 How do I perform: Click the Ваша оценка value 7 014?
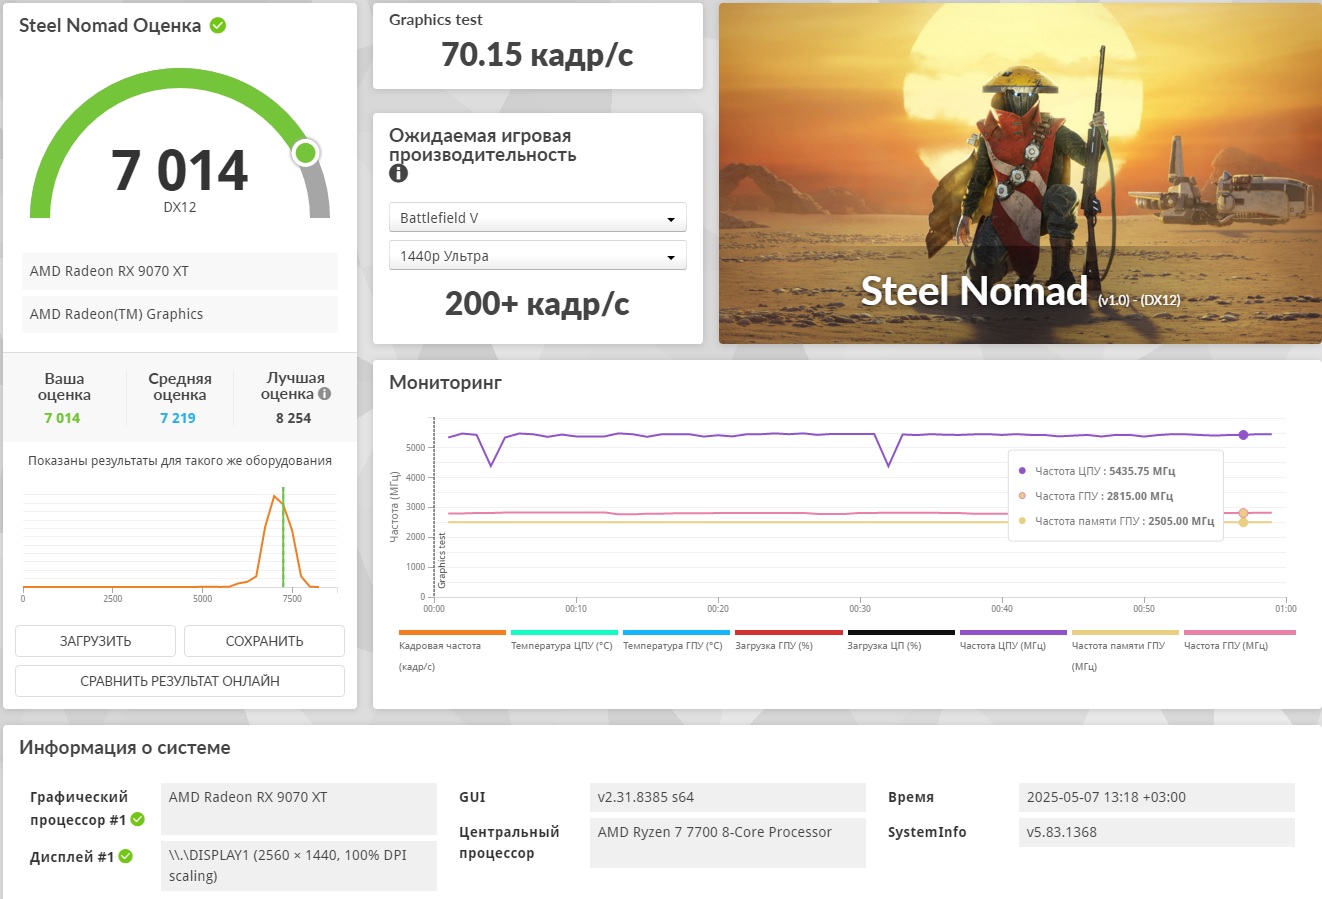tap(62, 418)
